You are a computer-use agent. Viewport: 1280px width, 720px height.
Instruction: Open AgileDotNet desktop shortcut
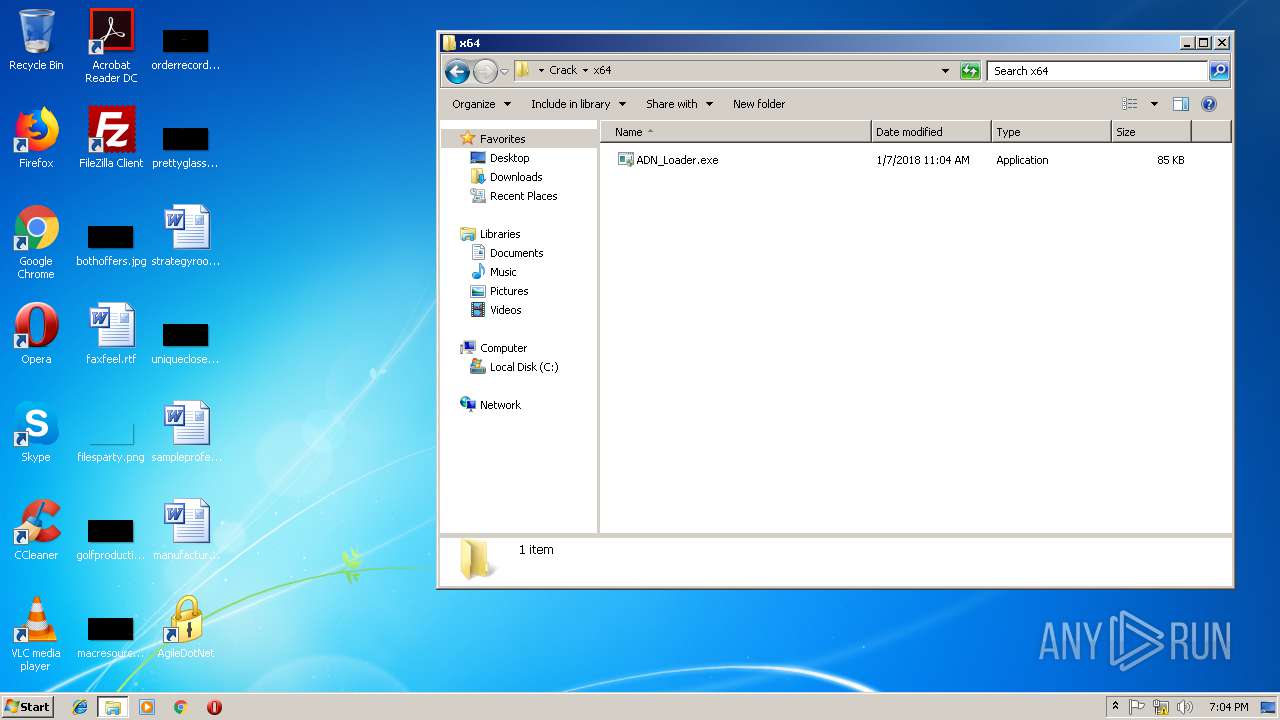(186, 628)
